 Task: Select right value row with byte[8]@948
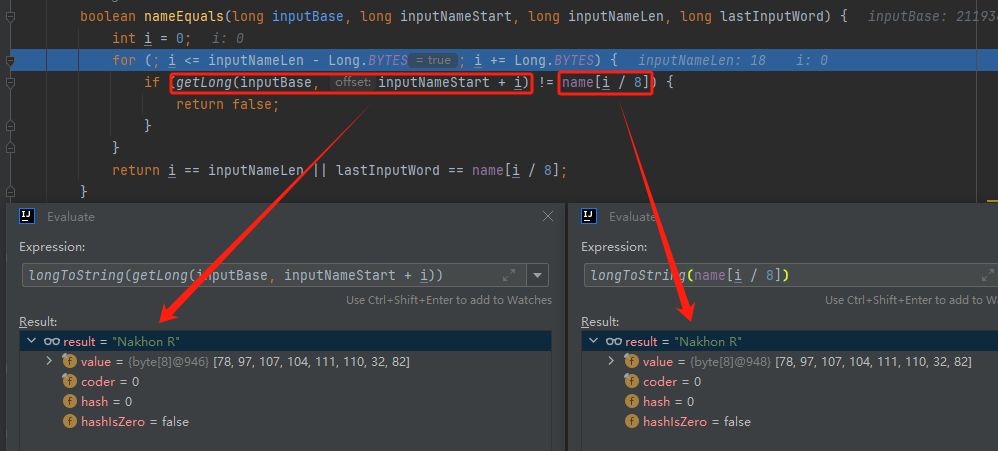[790, 361]
